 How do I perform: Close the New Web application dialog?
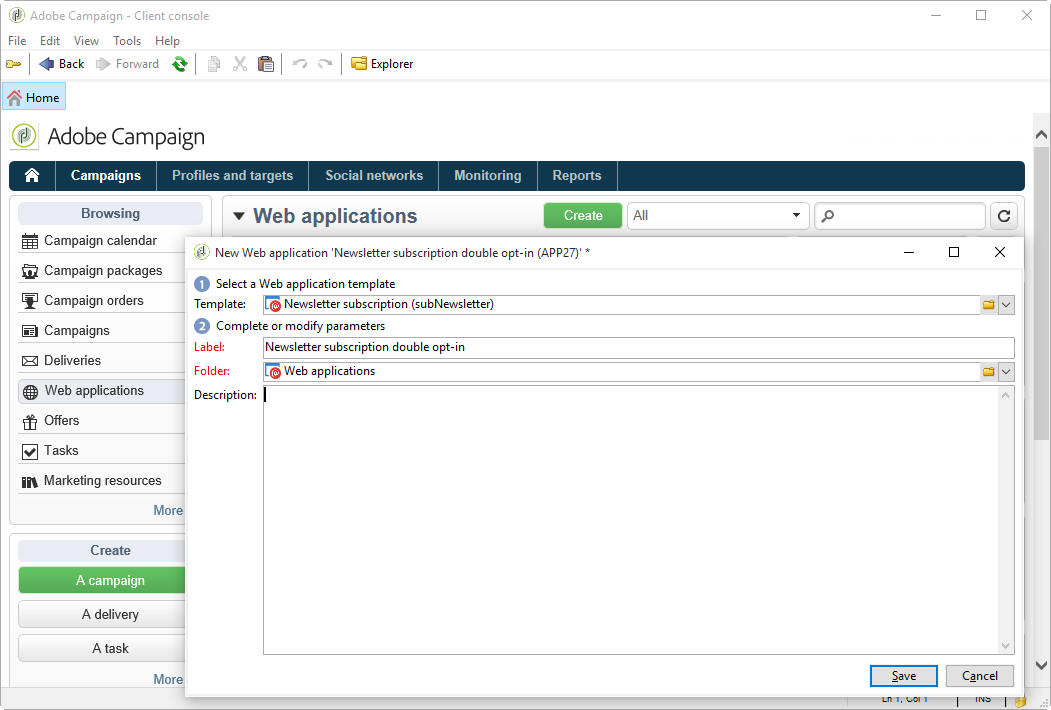[999, 252]
